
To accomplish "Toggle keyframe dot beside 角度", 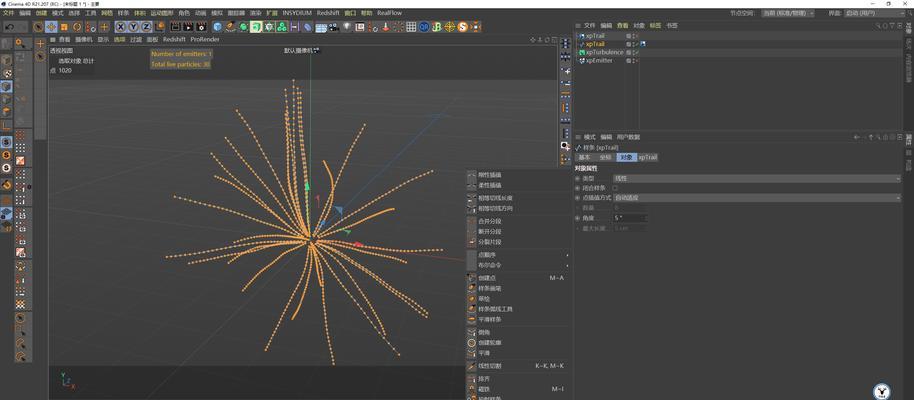I will click(578, 218).
